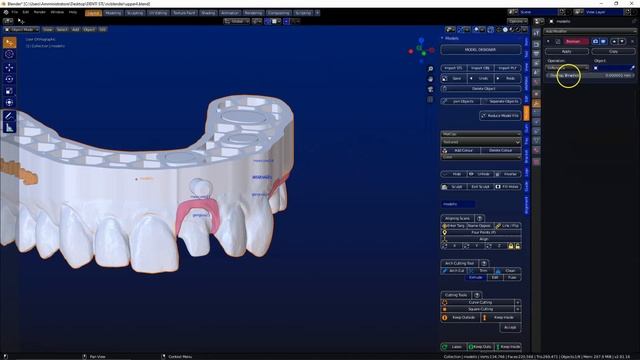Open the Global transform orientation dropdown

click(236, 21)
